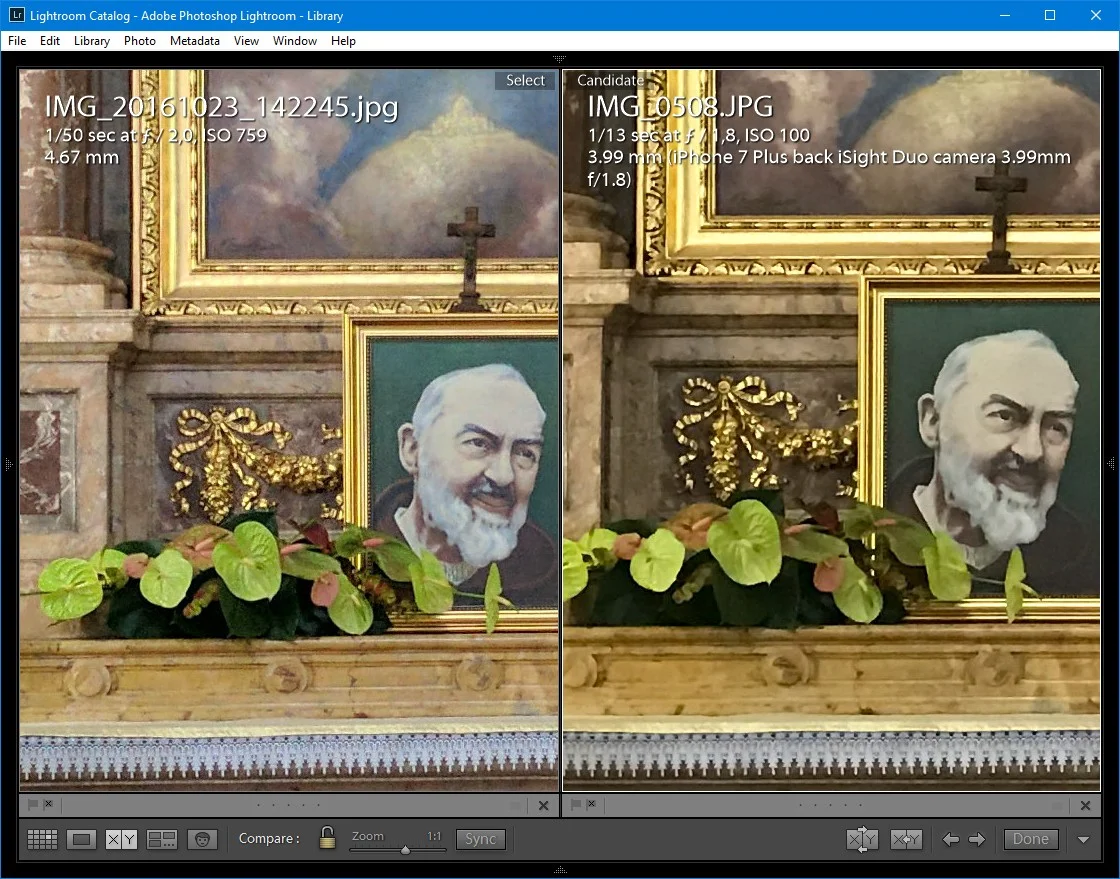Screen dimensions: 1120x879
Task: Mark the Candidate photo as rejected
Action: click(x=591, y=804)
